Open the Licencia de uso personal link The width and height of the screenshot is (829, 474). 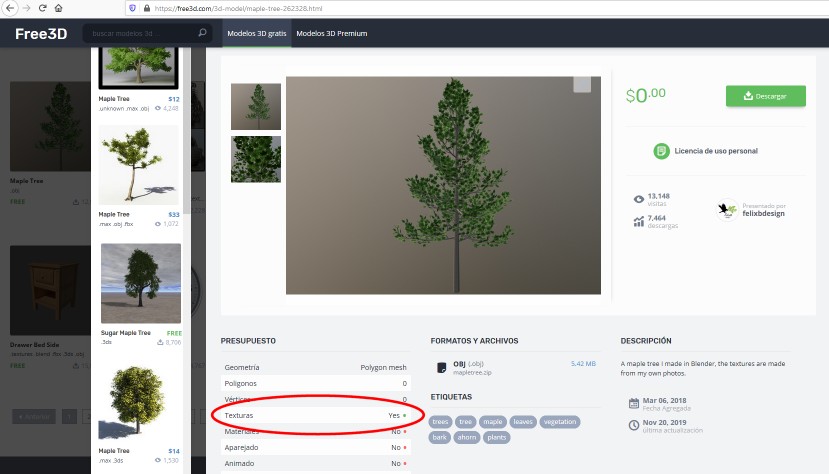pyautogui.click(x=715, y=151)
